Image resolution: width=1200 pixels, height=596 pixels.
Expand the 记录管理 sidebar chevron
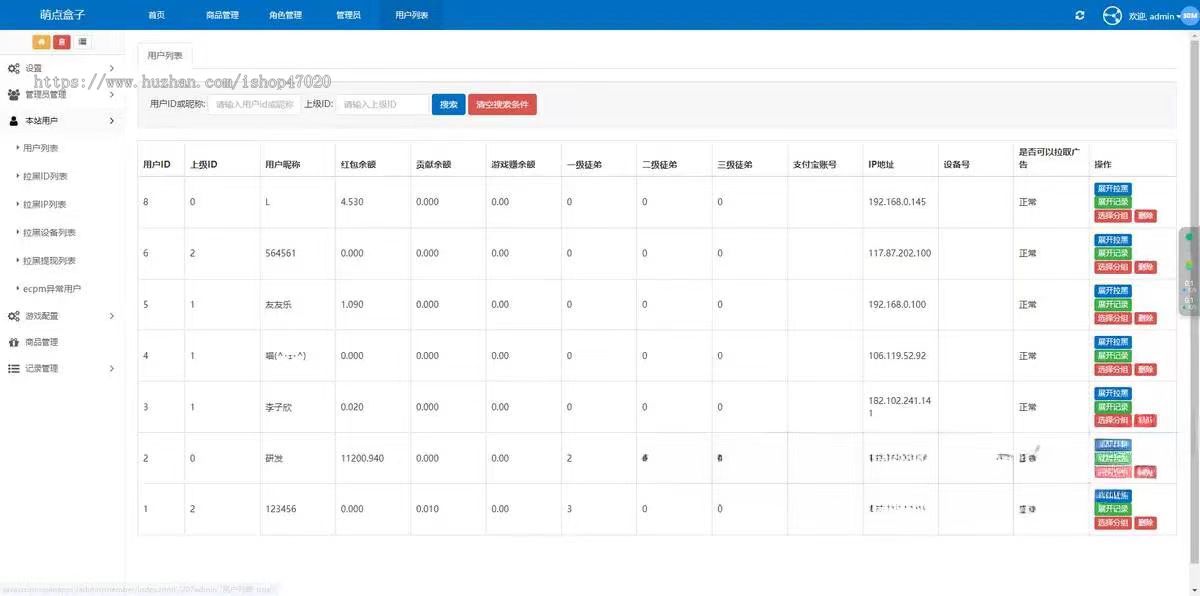(111, 368)
